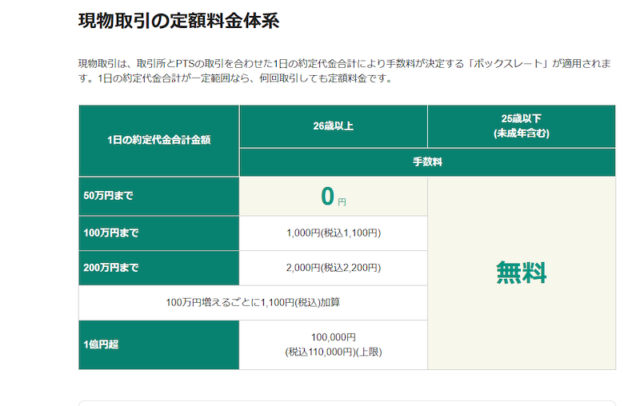Select the 25歳以下(未成年含む) column header
The width and height of the screenshot is (640, 406).
pyautogui.click(x=521, y=126)
